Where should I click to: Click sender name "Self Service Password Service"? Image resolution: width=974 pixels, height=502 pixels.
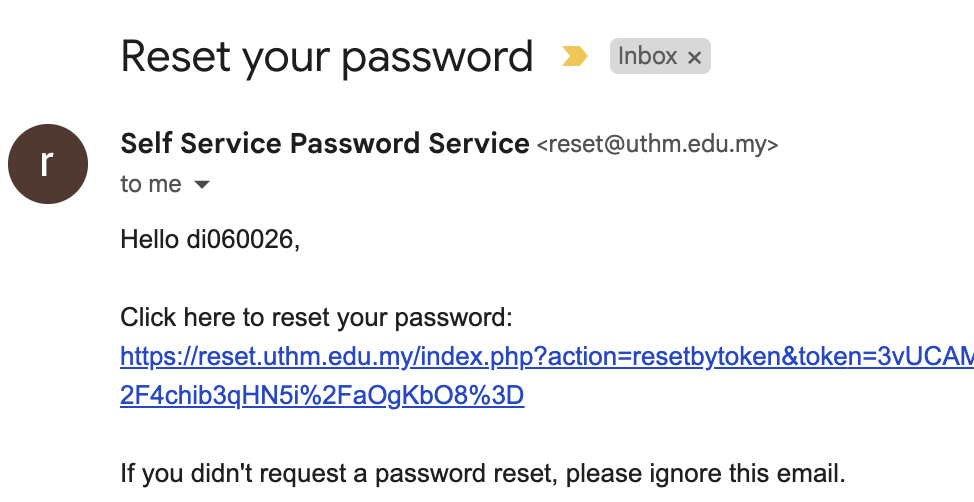pyautogui.click(x=324, y=144)
